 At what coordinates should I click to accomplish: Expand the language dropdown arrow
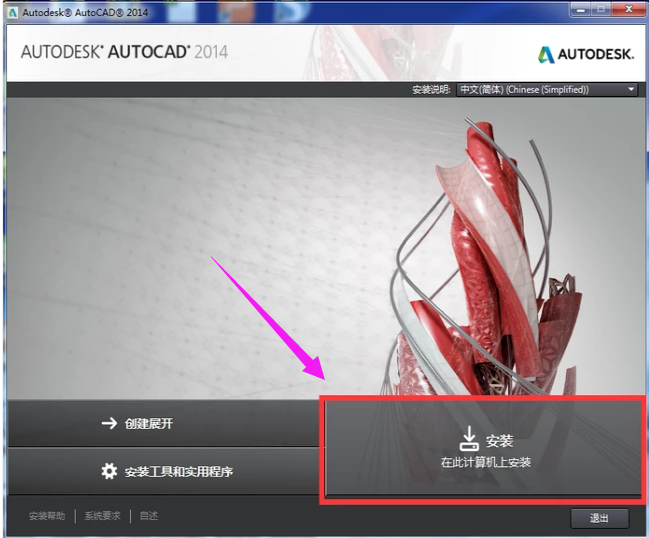(631, 90)
